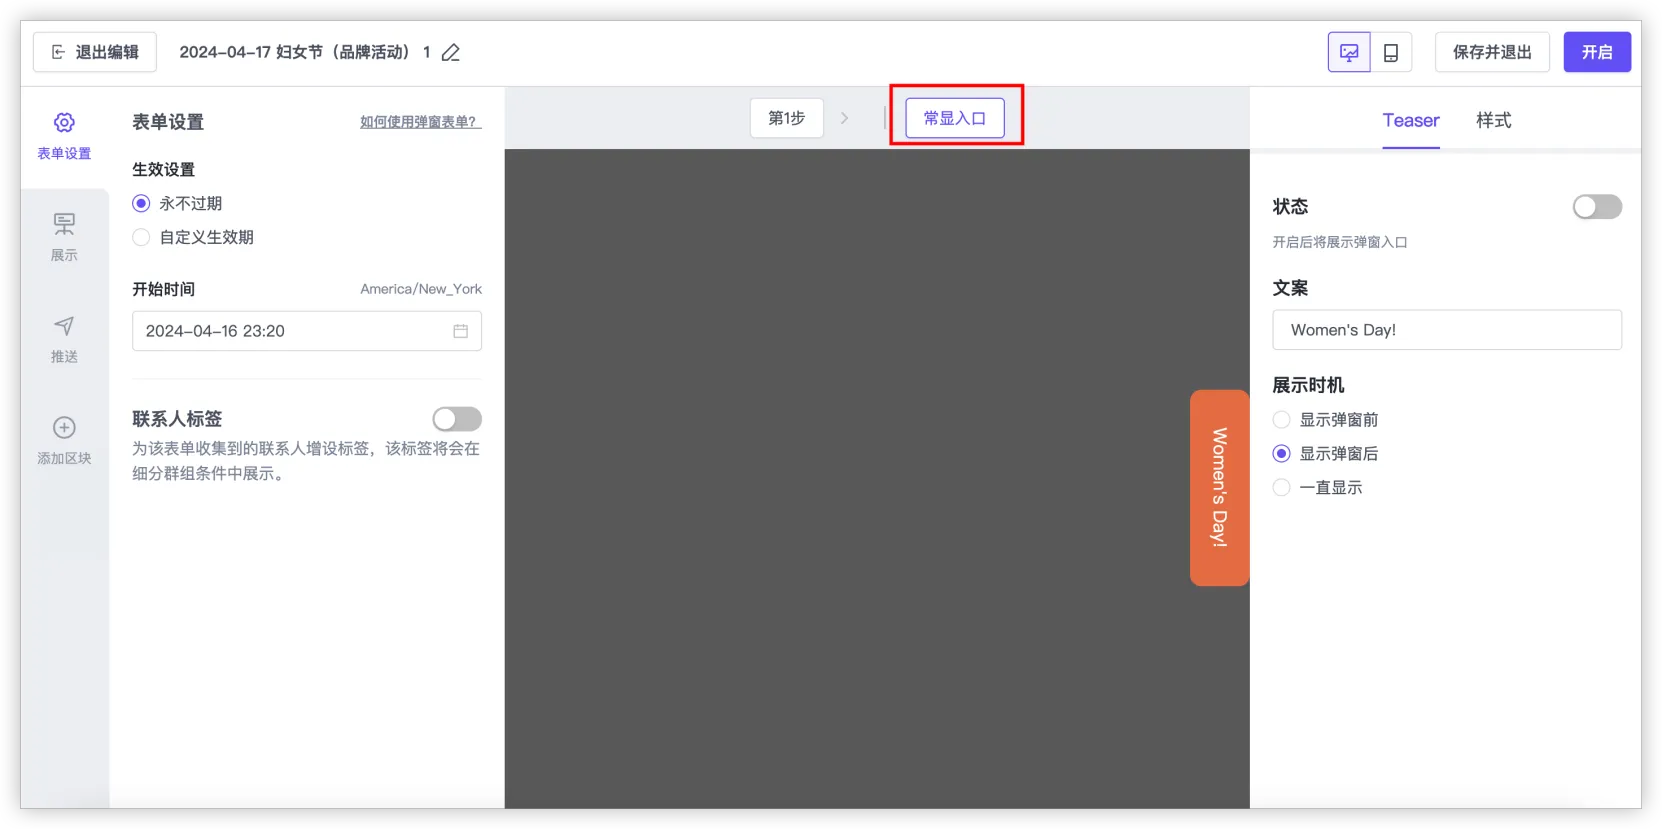Open the 展示 display panel icon

click(x=64, y=224)
